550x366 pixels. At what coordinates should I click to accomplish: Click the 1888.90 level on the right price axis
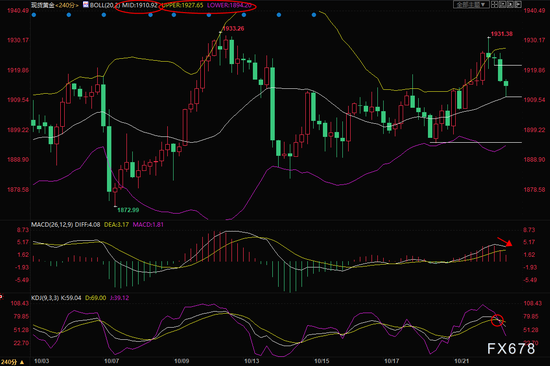pos(535,160)
